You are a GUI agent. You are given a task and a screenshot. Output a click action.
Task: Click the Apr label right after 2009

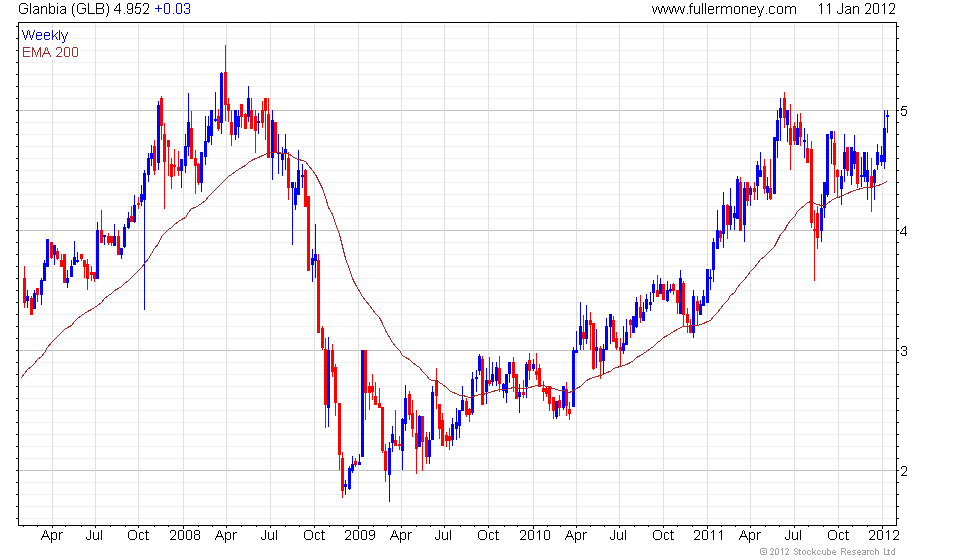pyautogui.click(x=401, y=536)
